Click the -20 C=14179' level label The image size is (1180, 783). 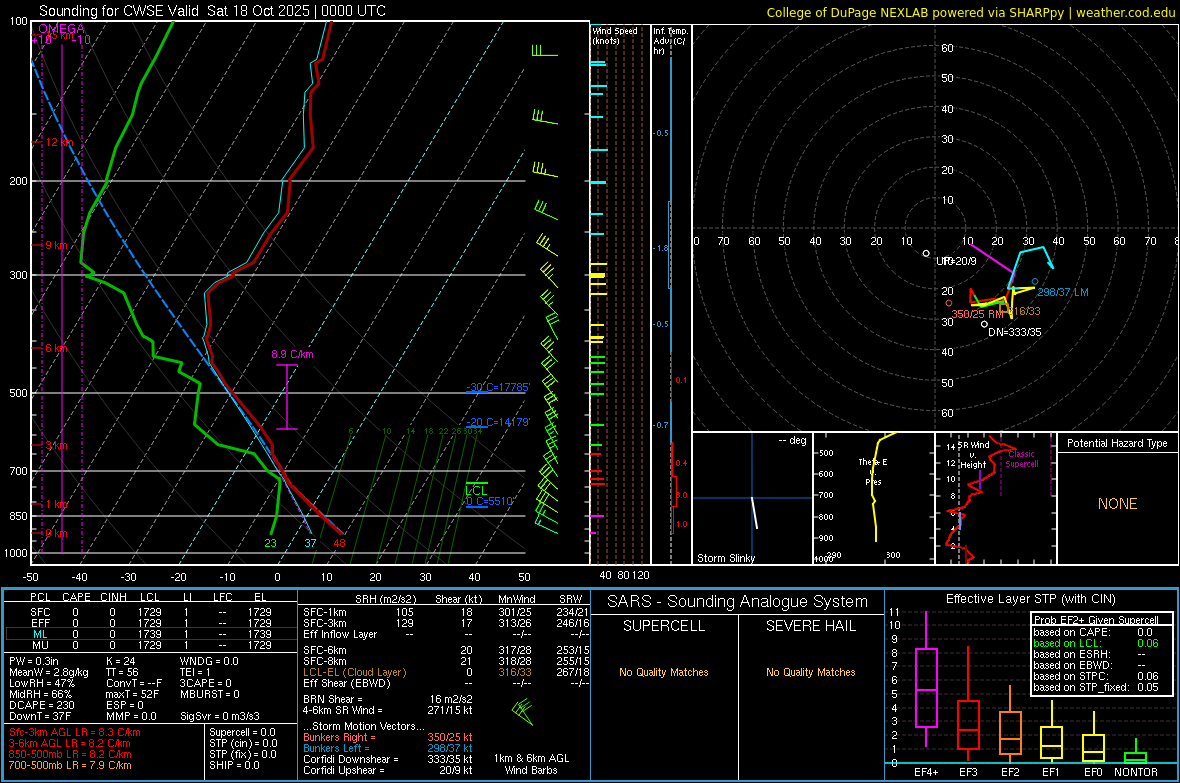click(498, 422)
